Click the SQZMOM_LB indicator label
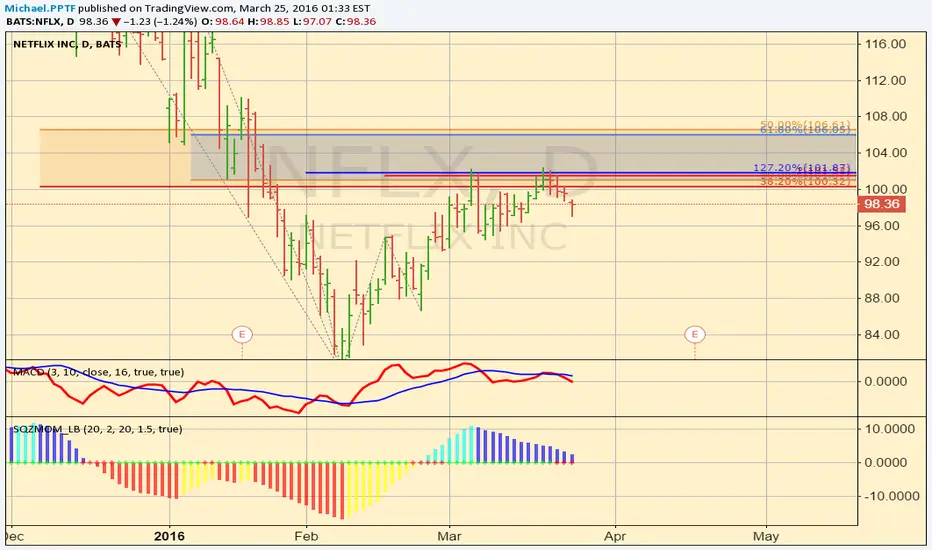 pyautogui.click(x=97, y=429)
